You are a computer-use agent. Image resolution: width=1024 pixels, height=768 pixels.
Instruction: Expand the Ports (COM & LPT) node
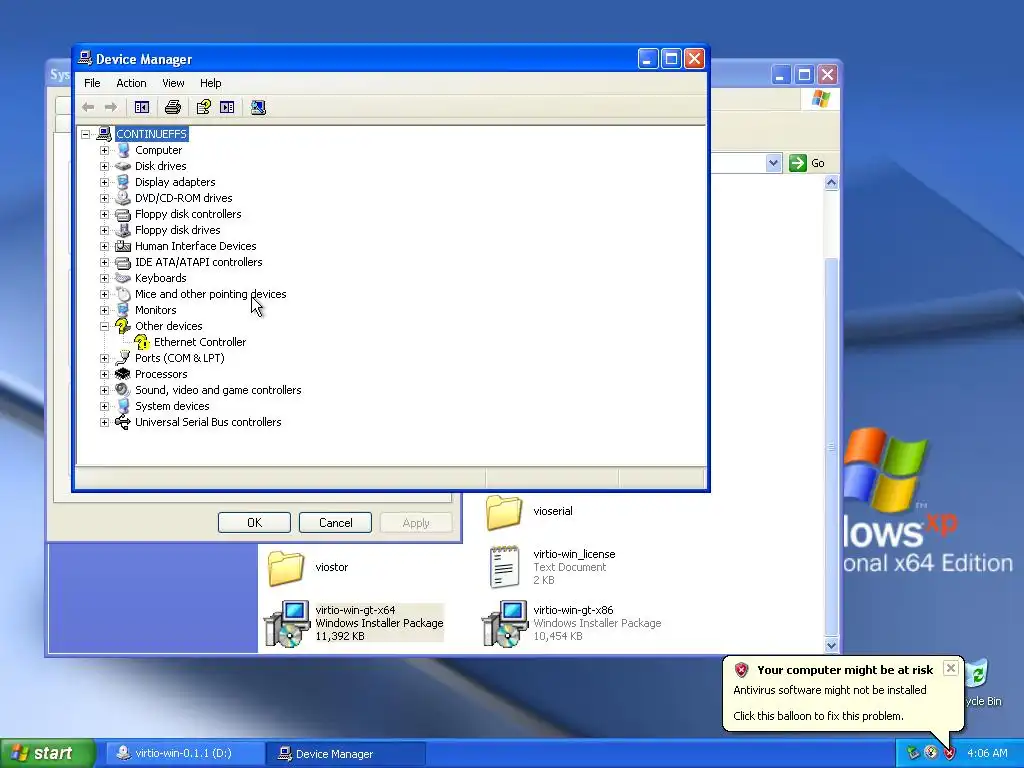[104, 358]
